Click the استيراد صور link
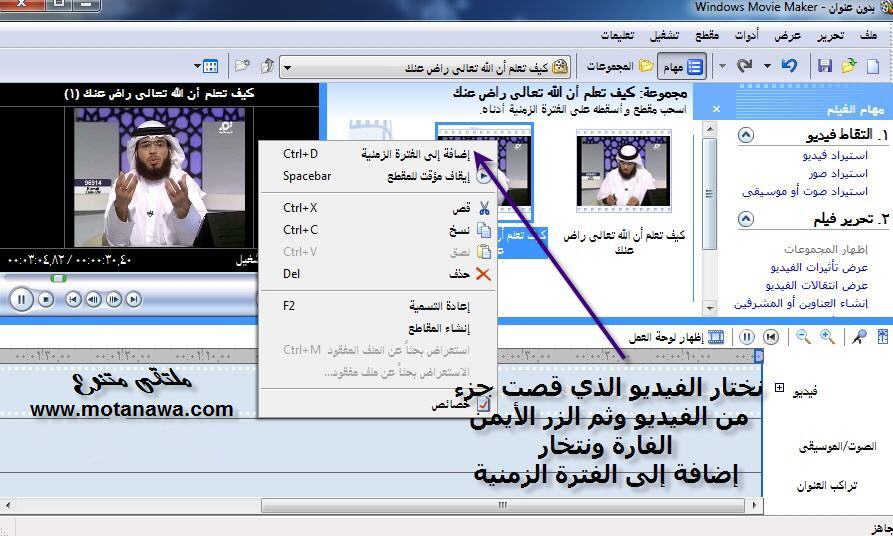The width and height of the screenshot is (893, 536). pyautogui.click(x=838, y=174)
